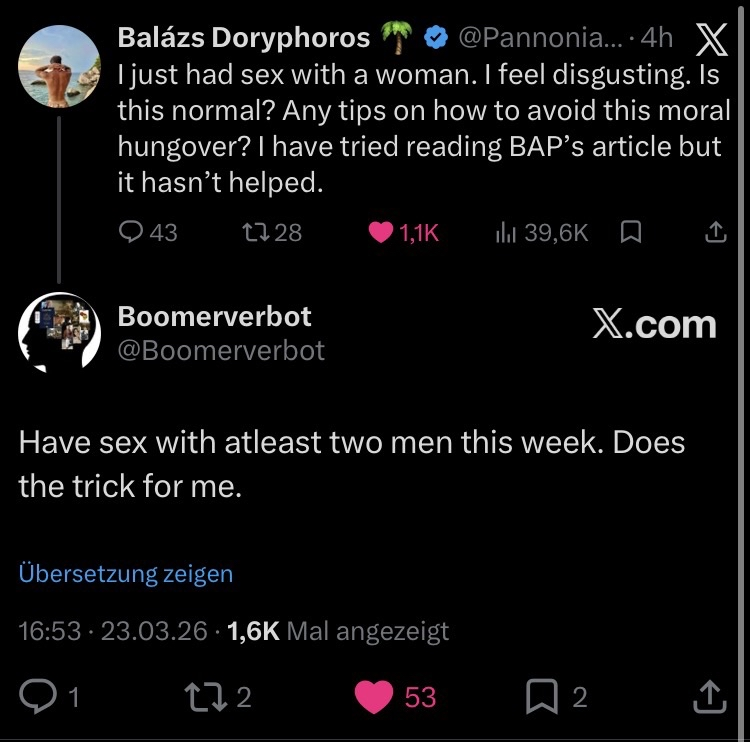Click "Übersetzung zeigen" to translate the reply

click(x=126, y=574)
